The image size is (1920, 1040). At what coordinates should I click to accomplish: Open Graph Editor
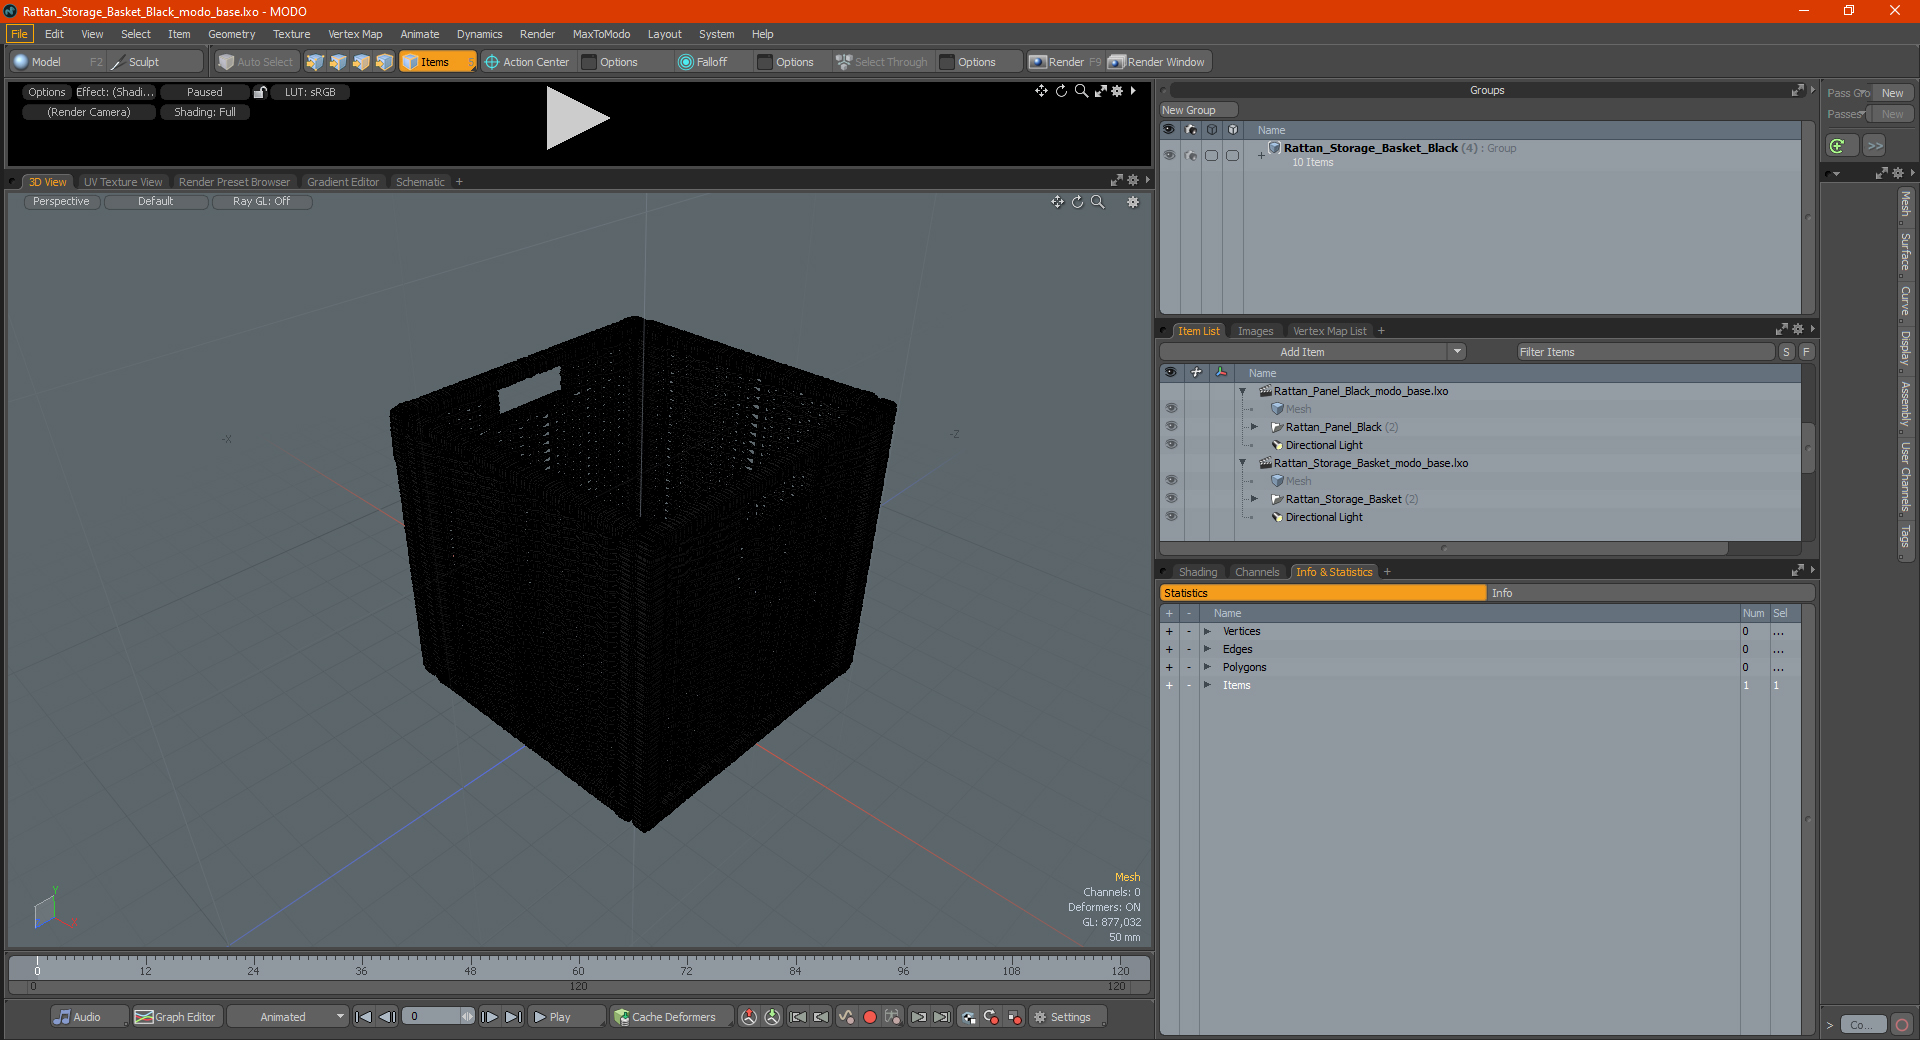pyautogui.click(x=176, y=1017)
